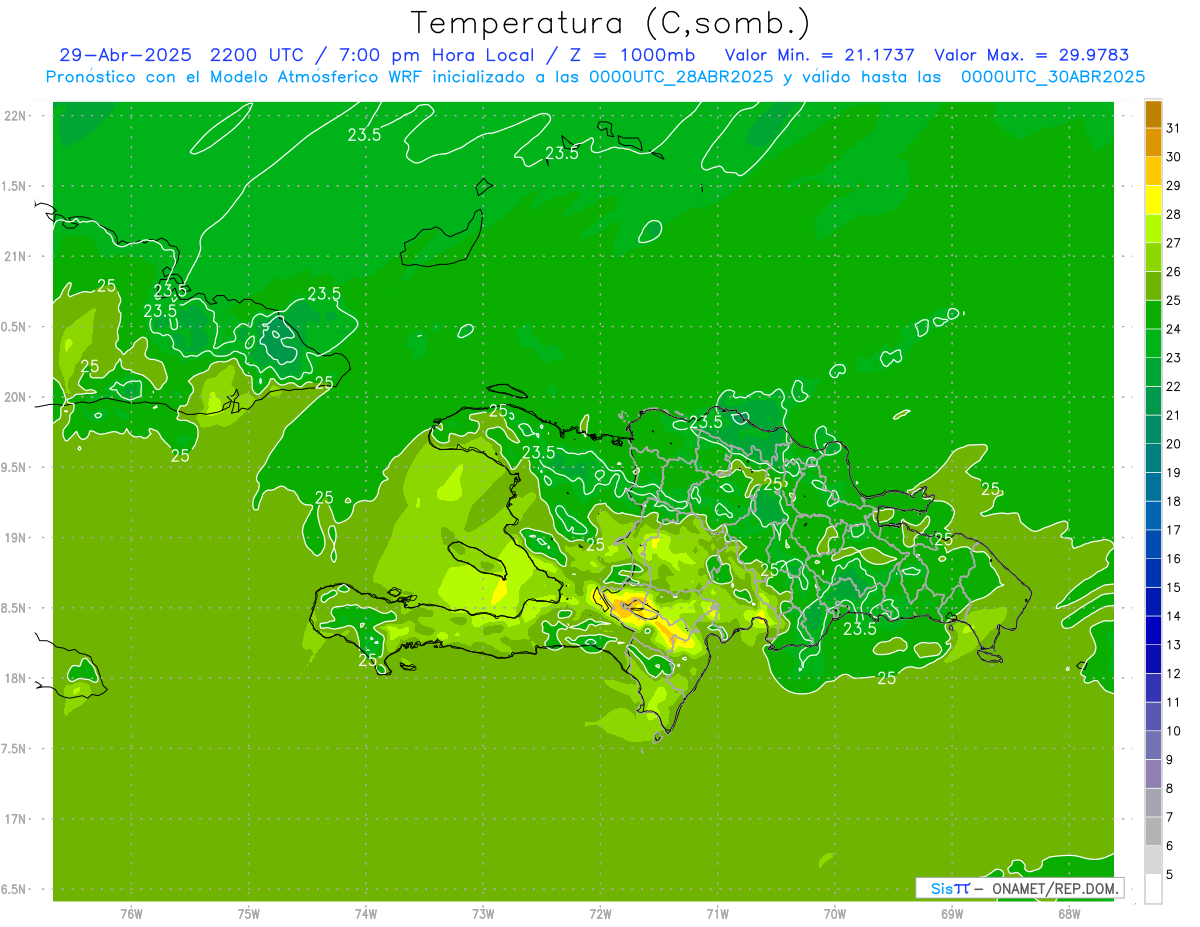
Task: Click the "71W" longitude axis label
Action: click(x=717, y=913)
